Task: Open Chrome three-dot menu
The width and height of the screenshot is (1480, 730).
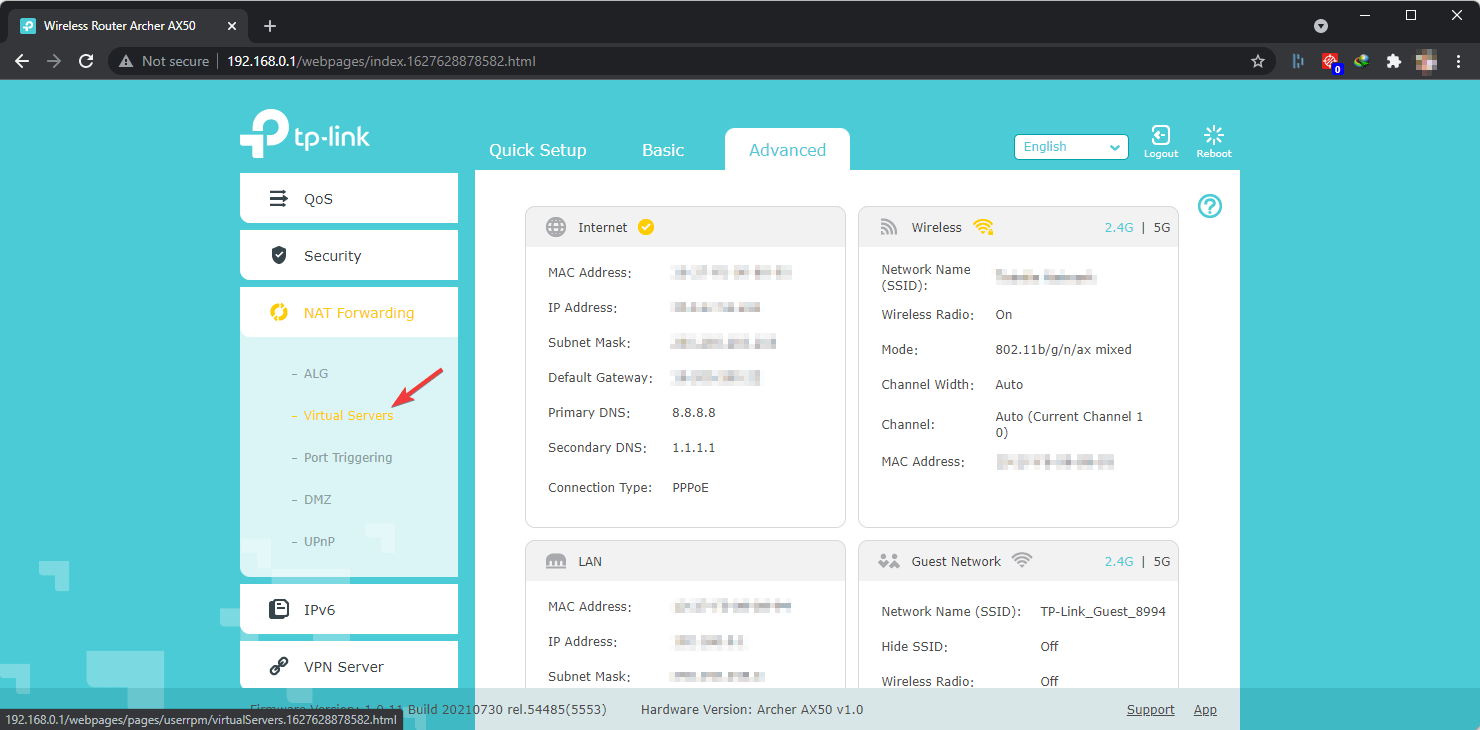Action: click(1458, 61)
